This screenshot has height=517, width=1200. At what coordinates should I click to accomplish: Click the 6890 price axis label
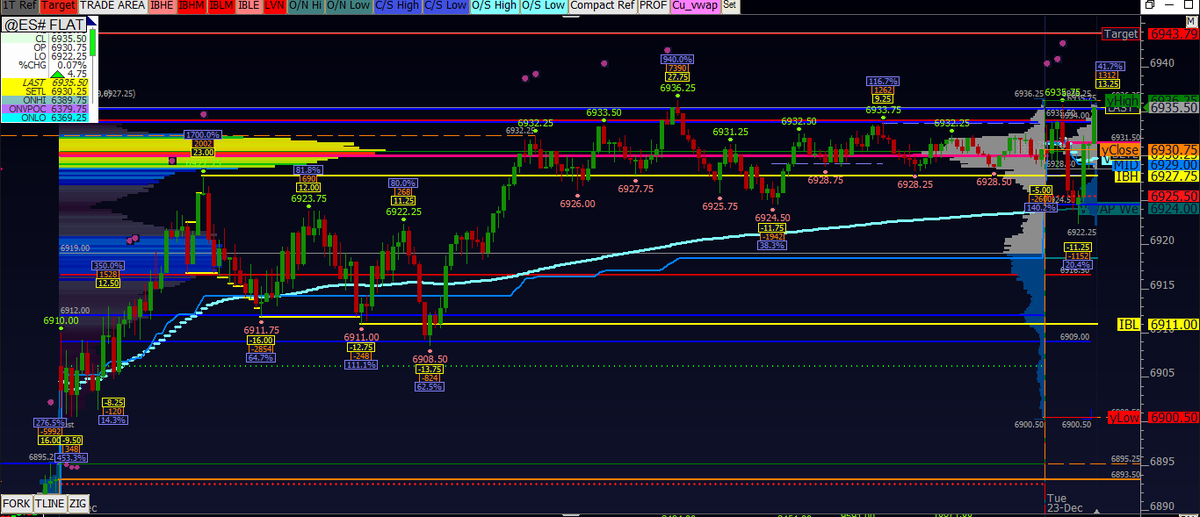click(1163, 506)
